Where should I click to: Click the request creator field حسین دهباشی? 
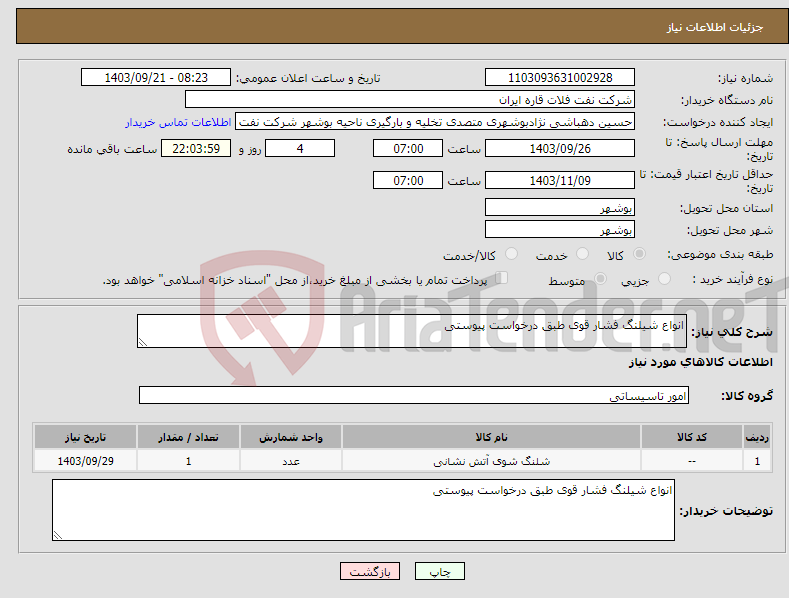click(x=435, y=122)
